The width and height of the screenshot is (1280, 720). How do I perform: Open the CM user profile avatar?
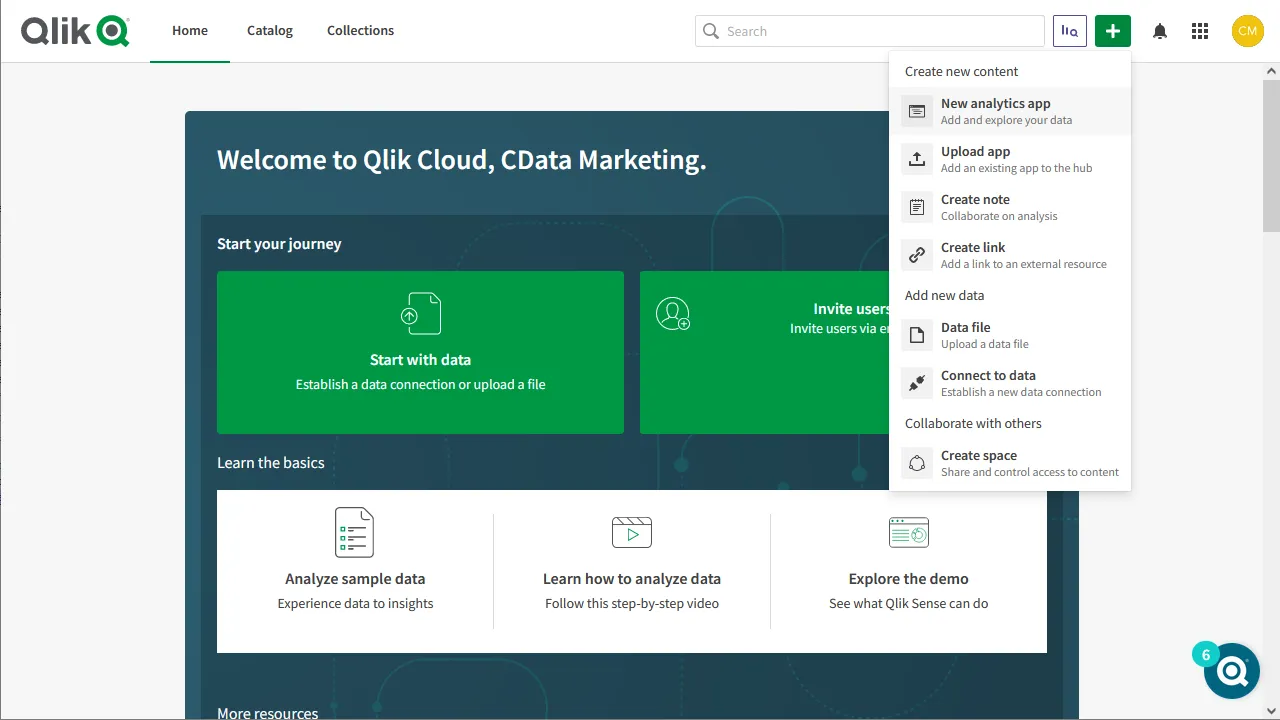pos(1247,31)
